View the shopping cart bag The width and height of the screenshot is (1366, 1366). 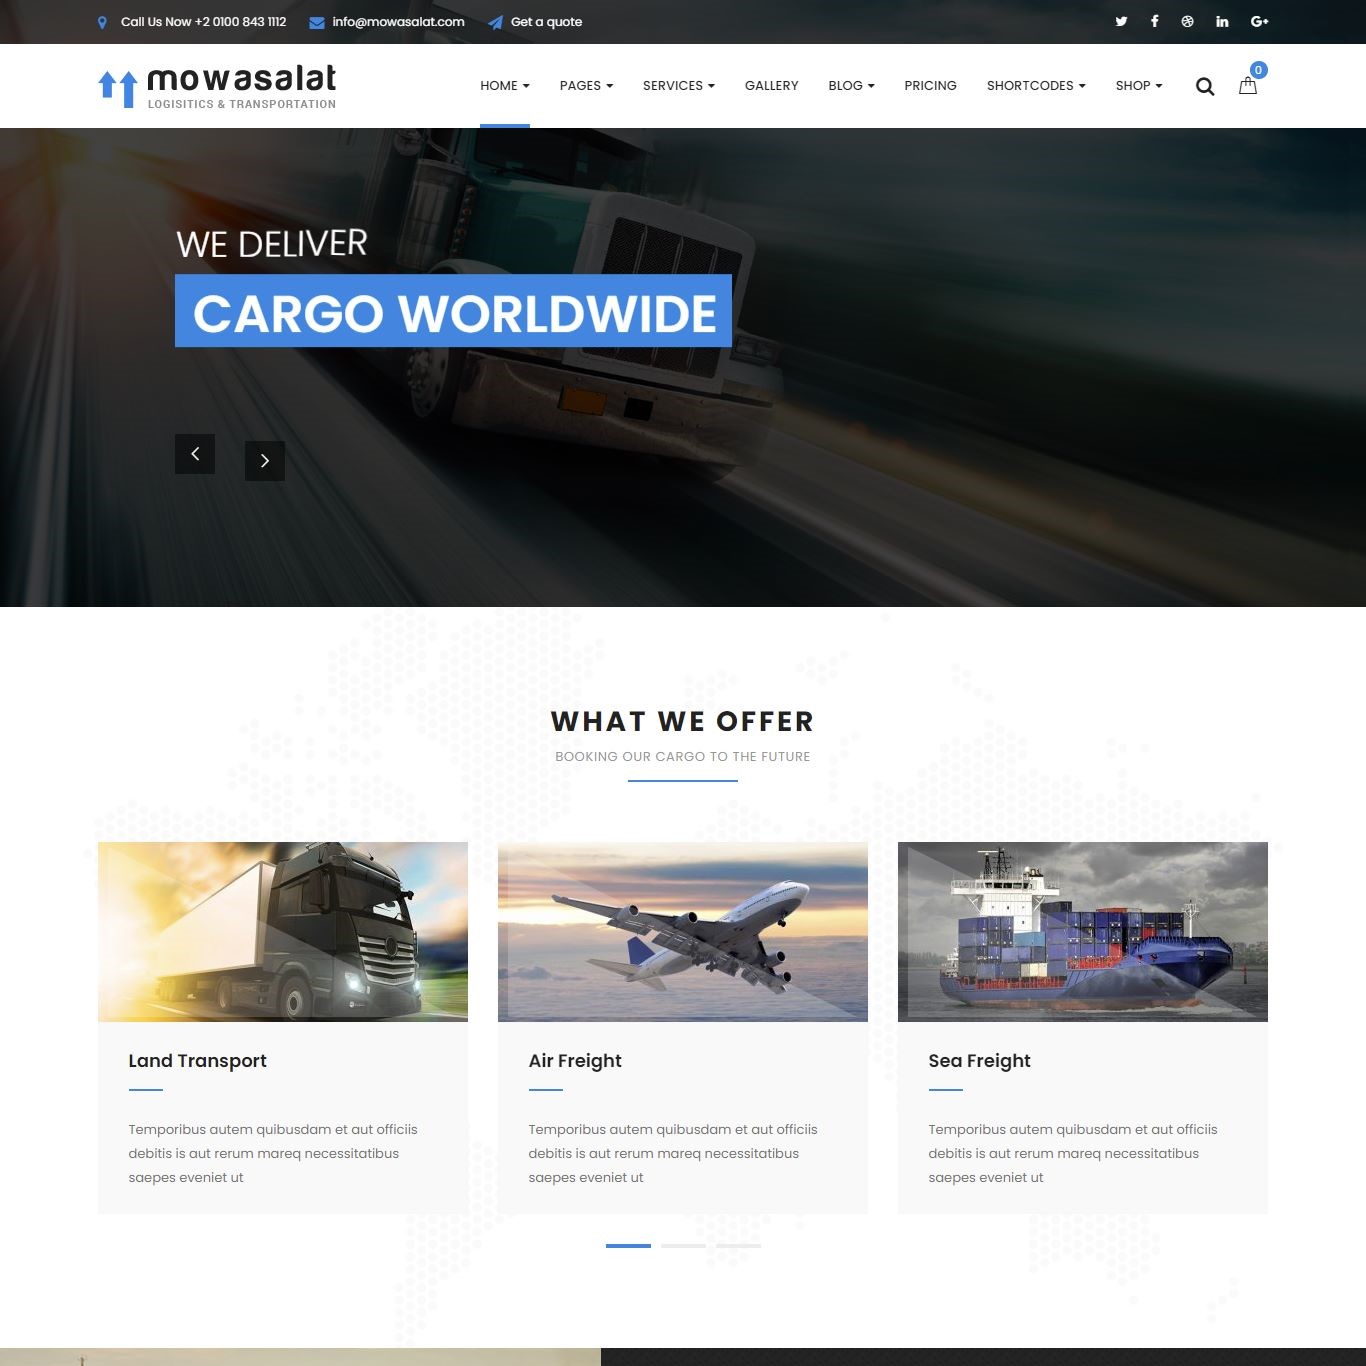(x=1247, y=86)
